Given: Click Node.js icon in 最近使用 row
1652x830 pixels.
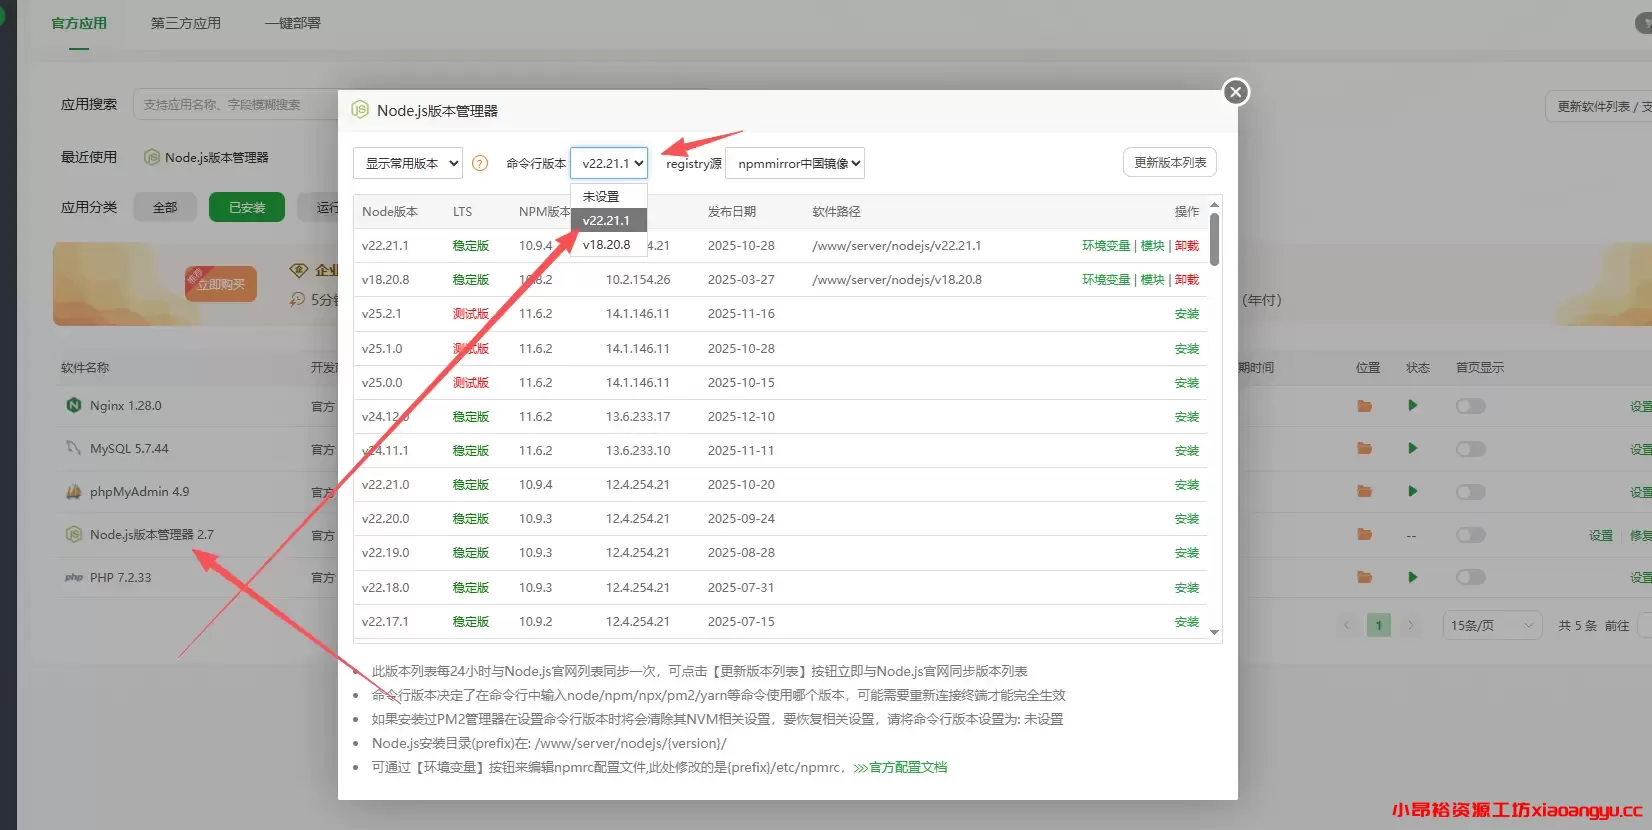Looking at the screenshot, I should pyautogui.click(x=152, y=158).
